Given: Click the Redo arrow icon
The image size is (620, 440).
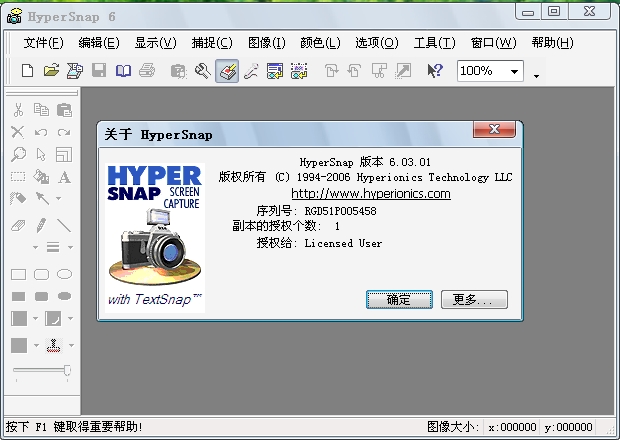Looking at the screenshot, I should [x=64, y=132].
